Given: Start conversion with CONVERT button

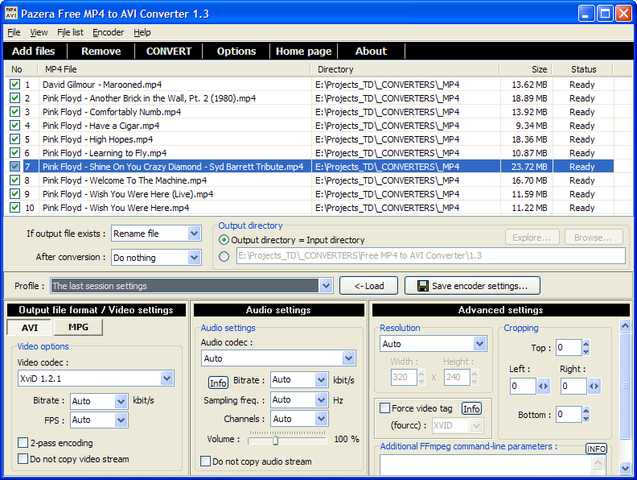Looking at the screenshot, I should (169, 51).
